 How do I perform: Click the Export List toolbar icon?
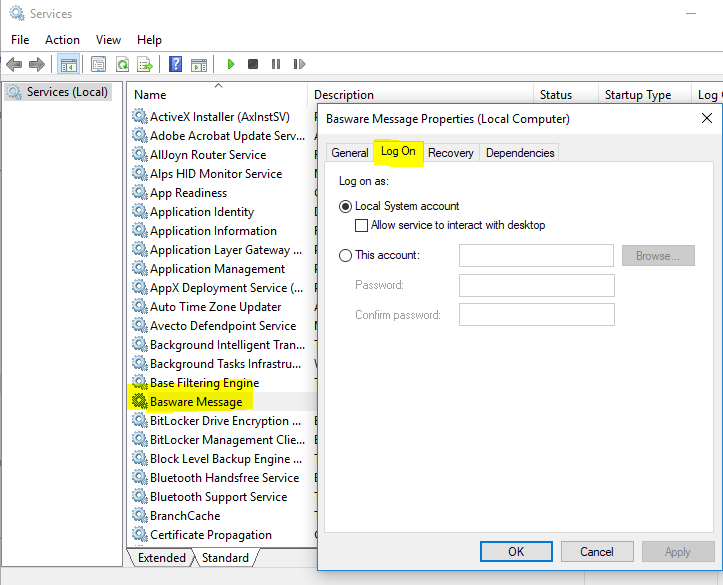tap(145, 64)
